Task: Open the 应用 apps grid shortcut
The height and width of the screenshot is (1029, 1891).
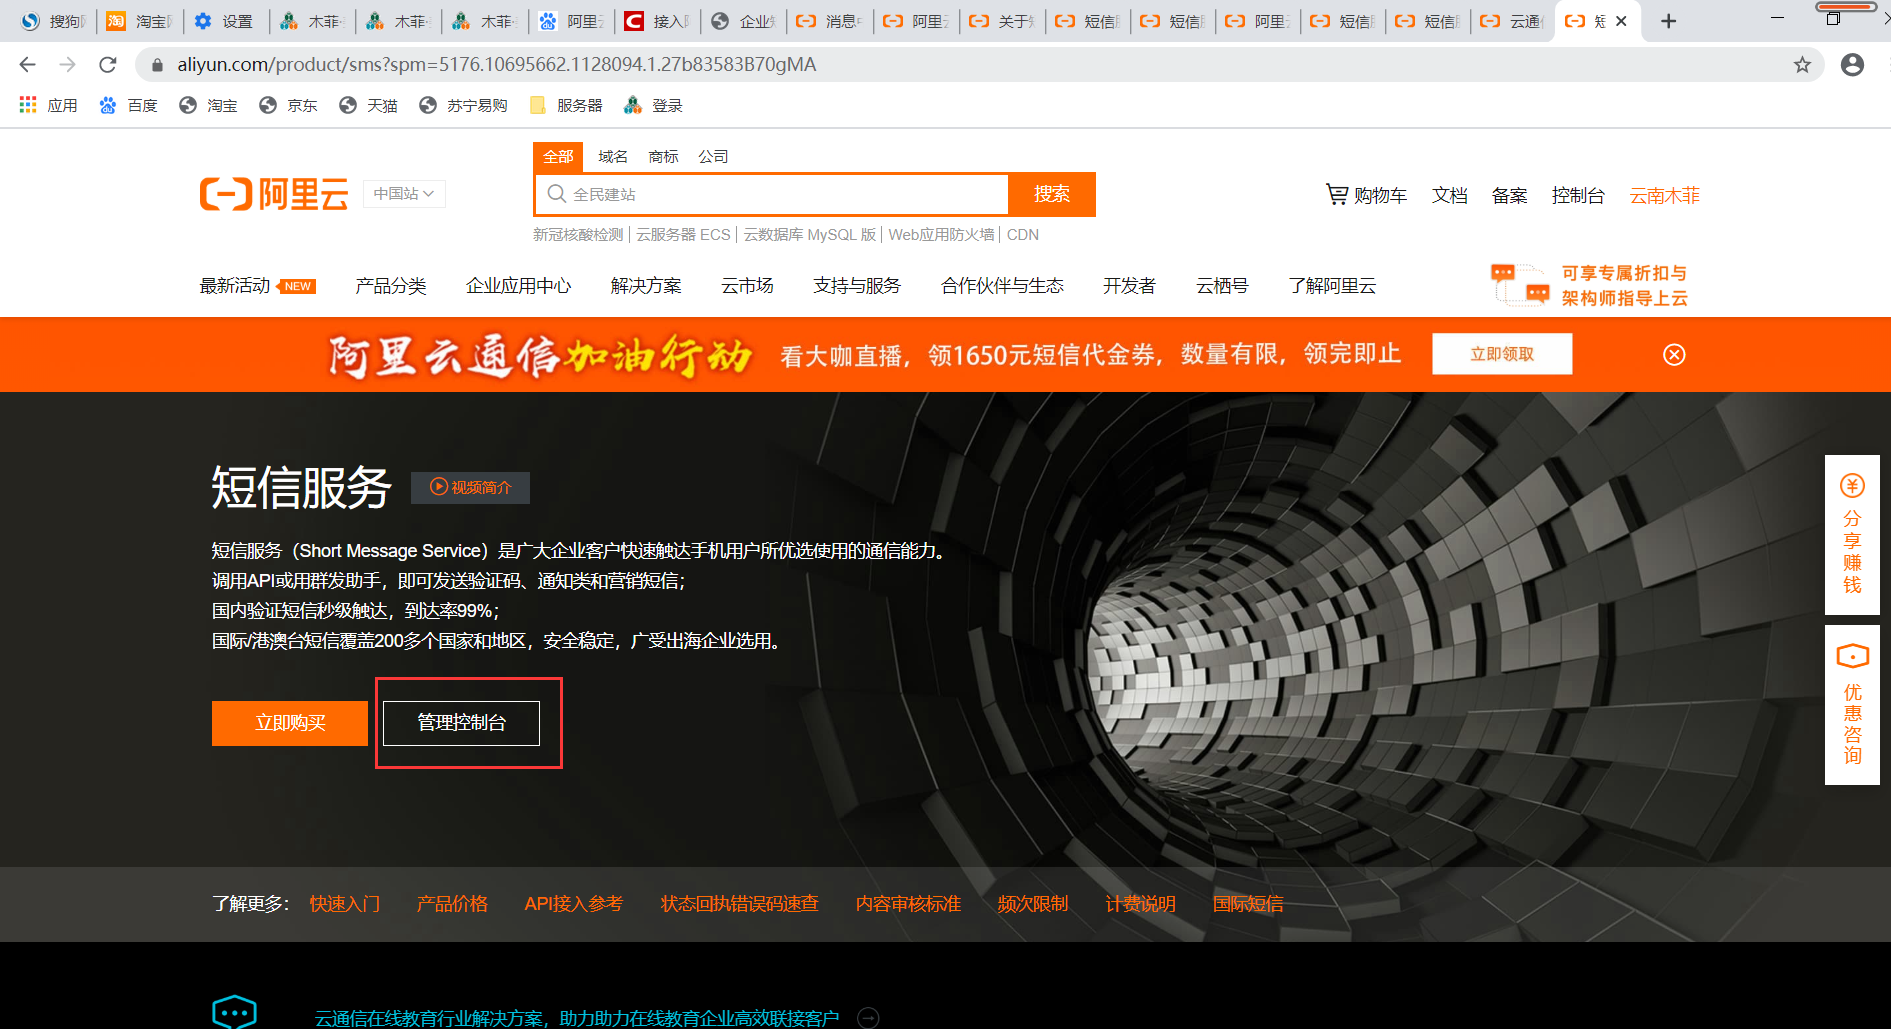Action: click(48, 105)
